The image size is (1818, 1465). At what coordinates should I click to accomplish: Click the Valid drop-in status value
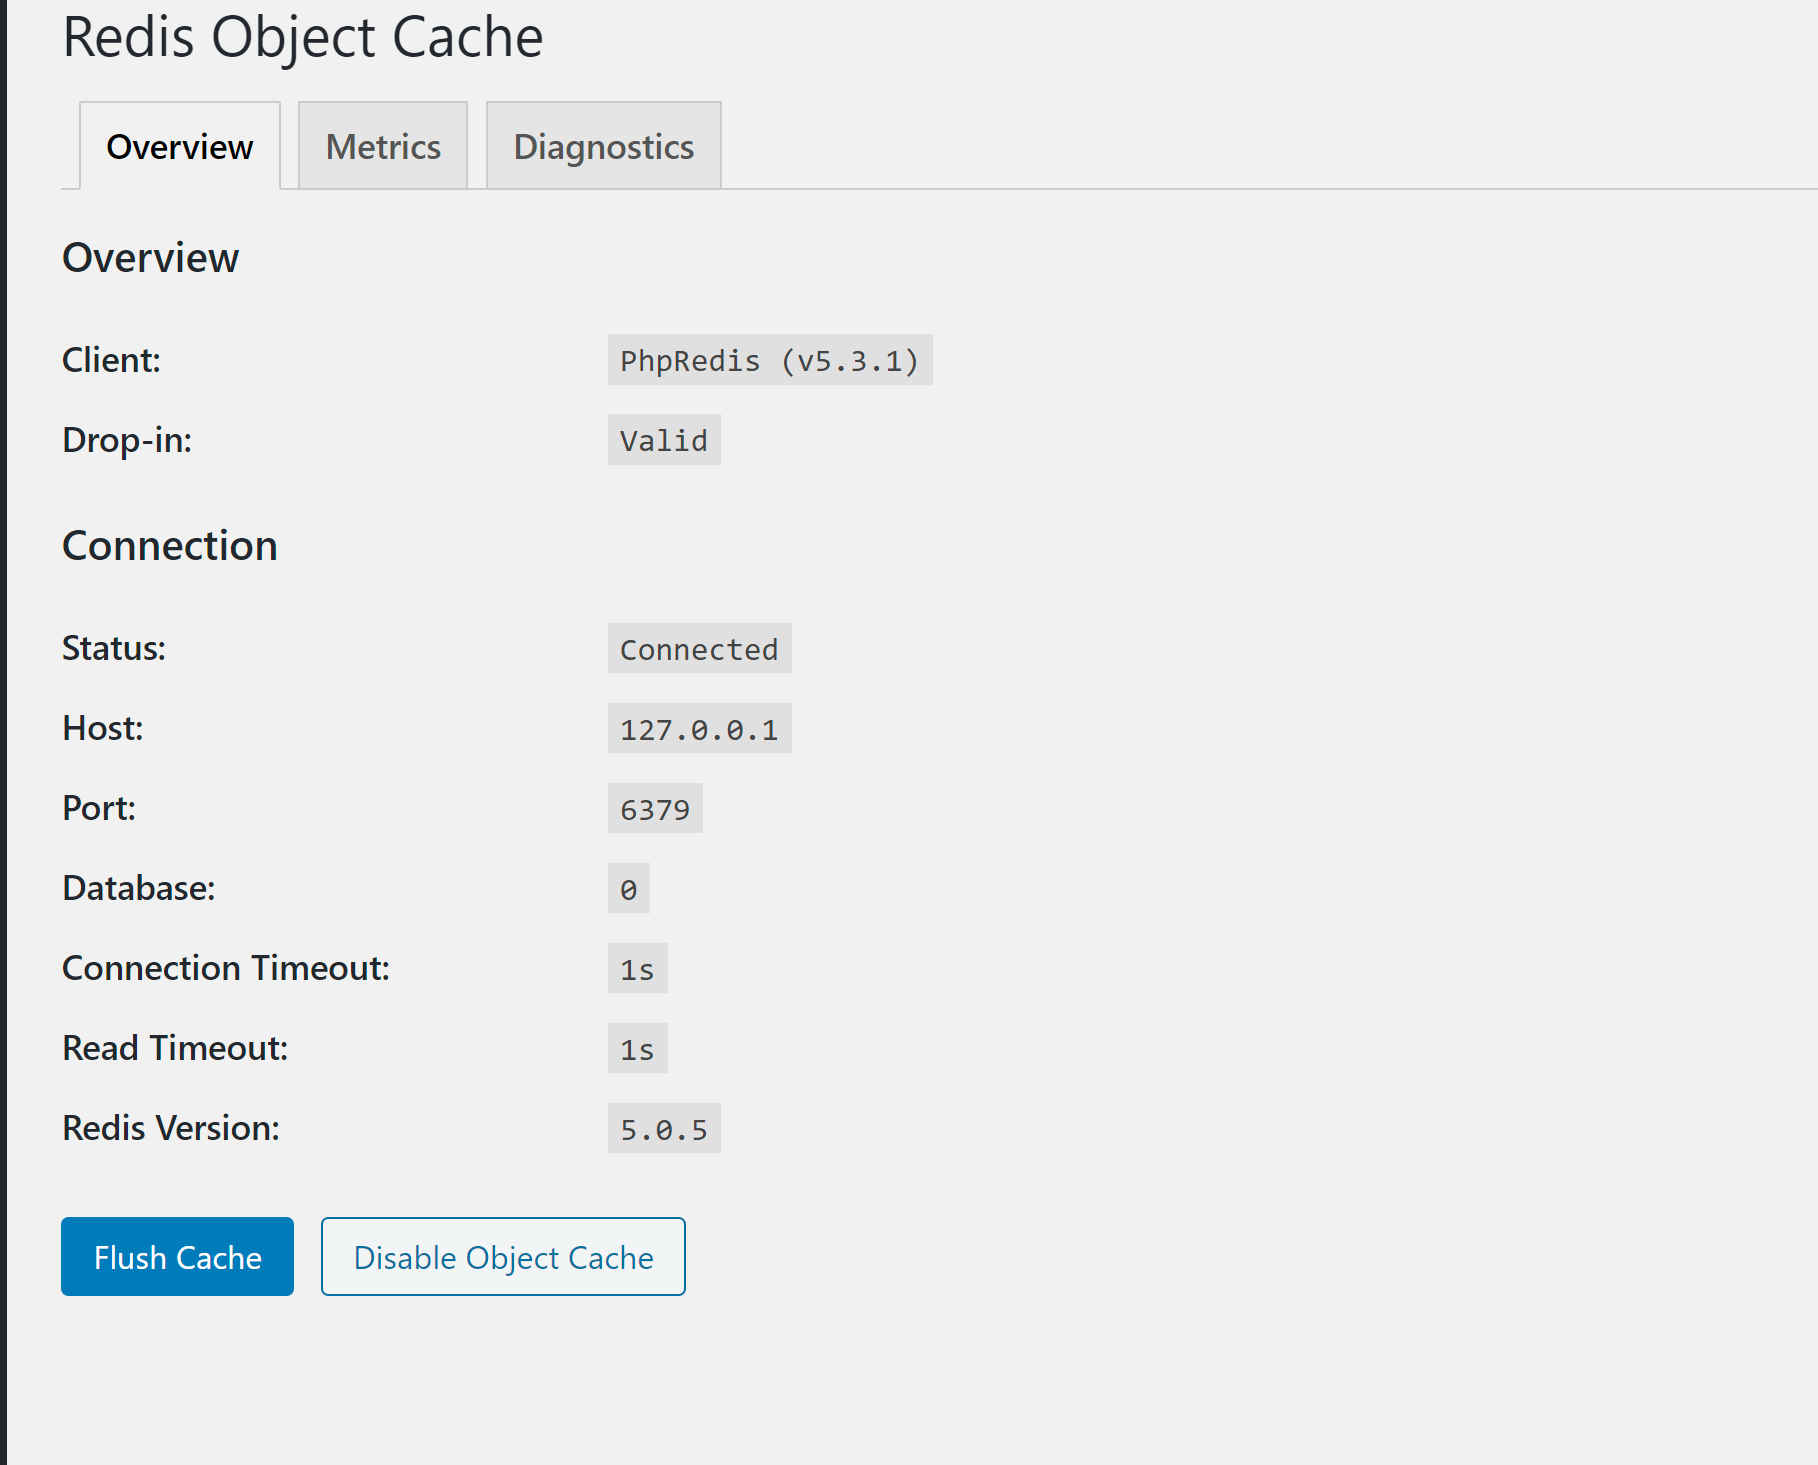coord(663,440)
